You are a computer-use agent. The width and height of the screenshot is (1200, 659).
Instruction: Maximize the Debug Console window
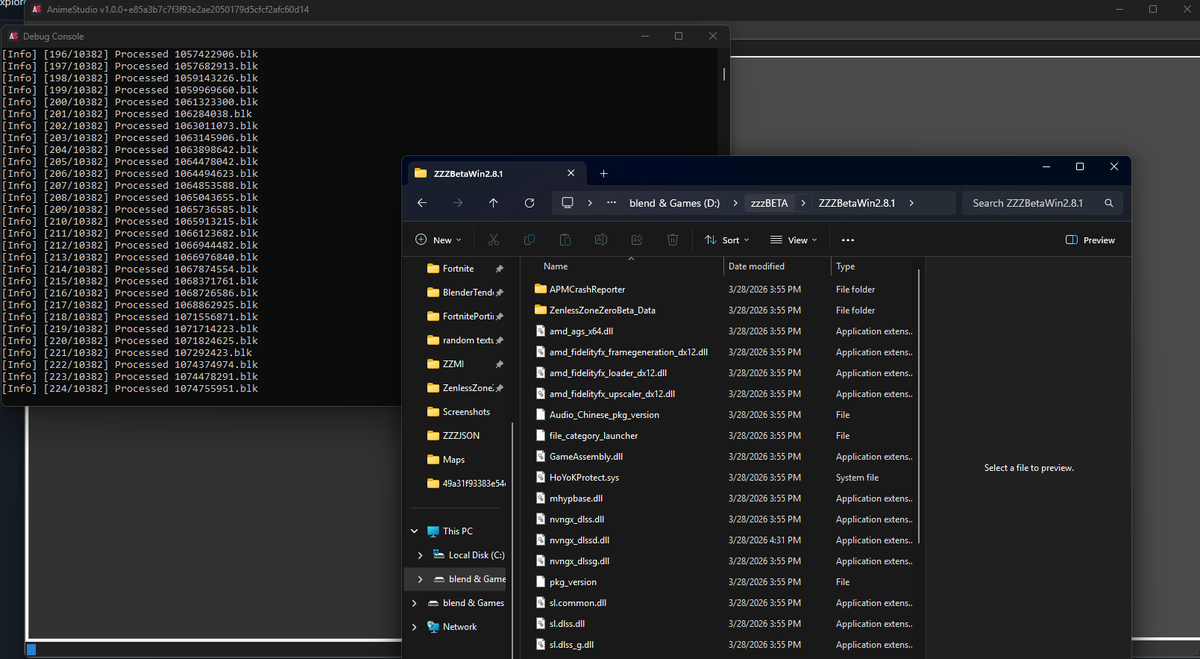click(x=678, y=36)
